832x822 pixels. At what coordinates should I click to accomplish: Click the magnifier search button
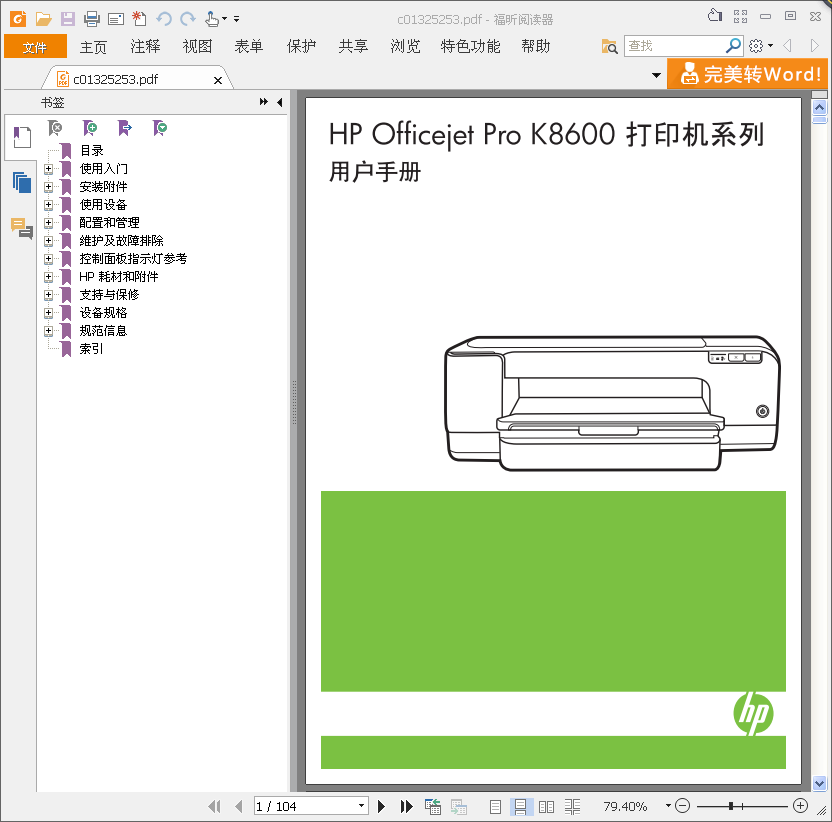tap(733, 46)
